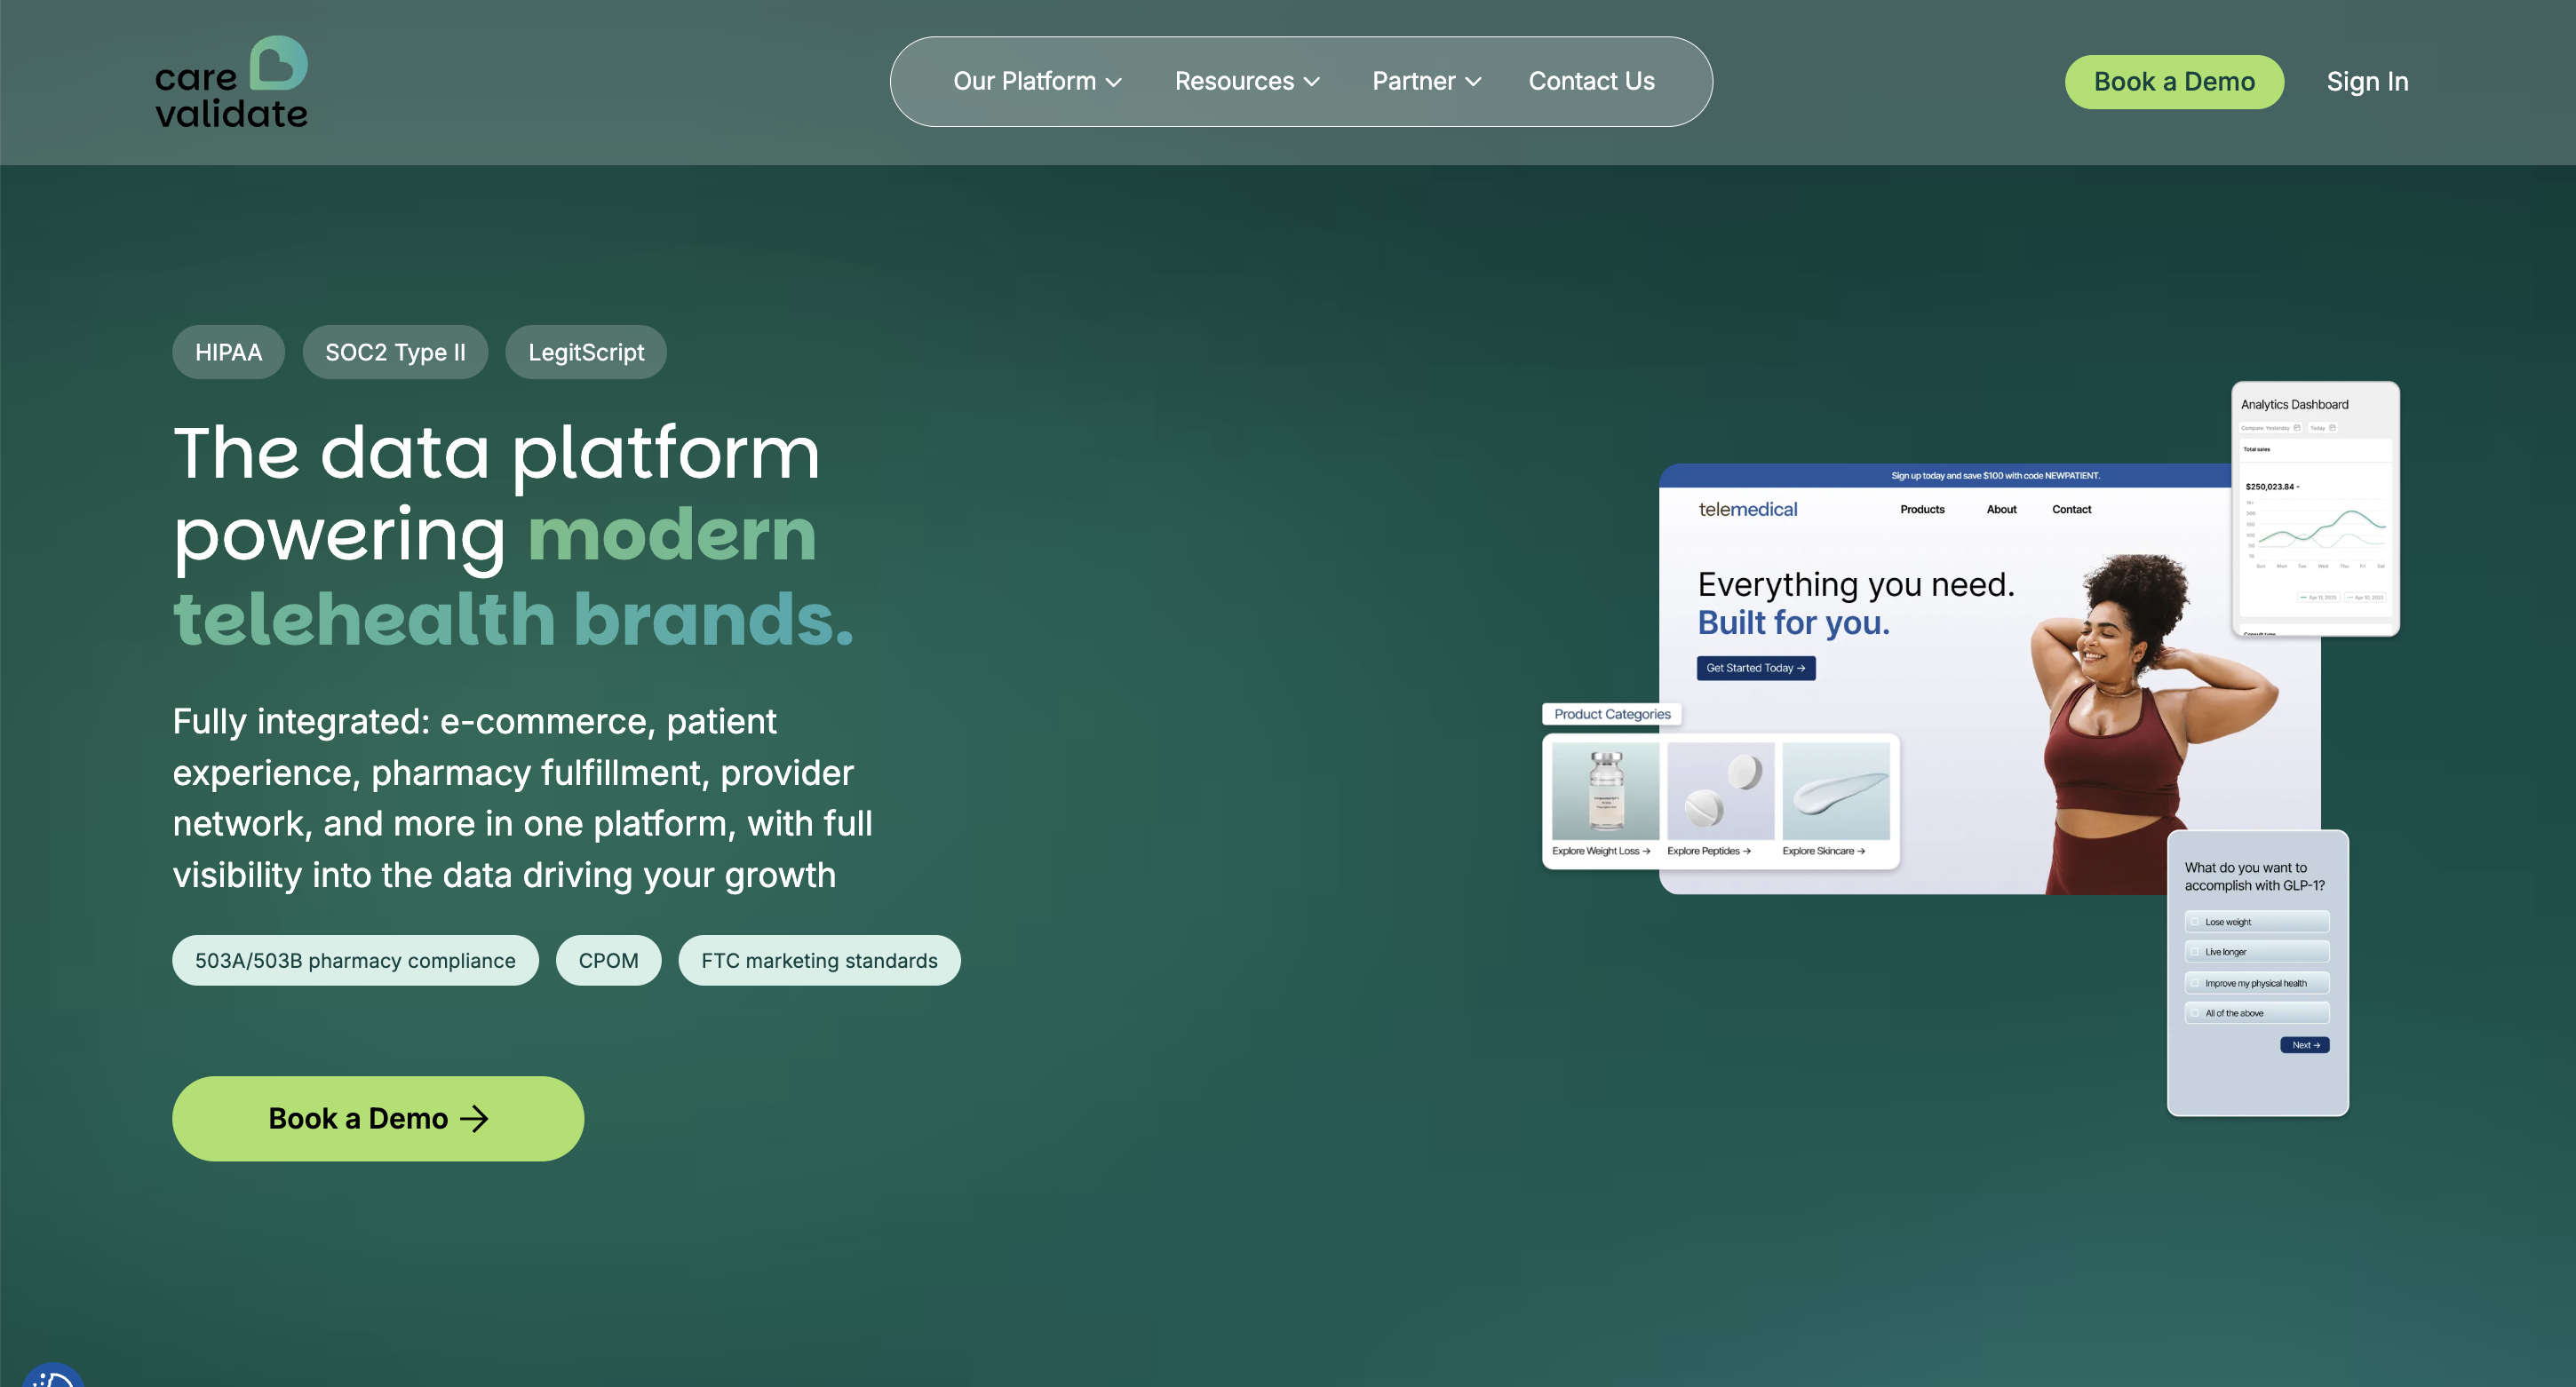Click the Explore Weight Loss vial thumbnail
This screenshot has height=1387, width=2576.
click(1605, 790)
